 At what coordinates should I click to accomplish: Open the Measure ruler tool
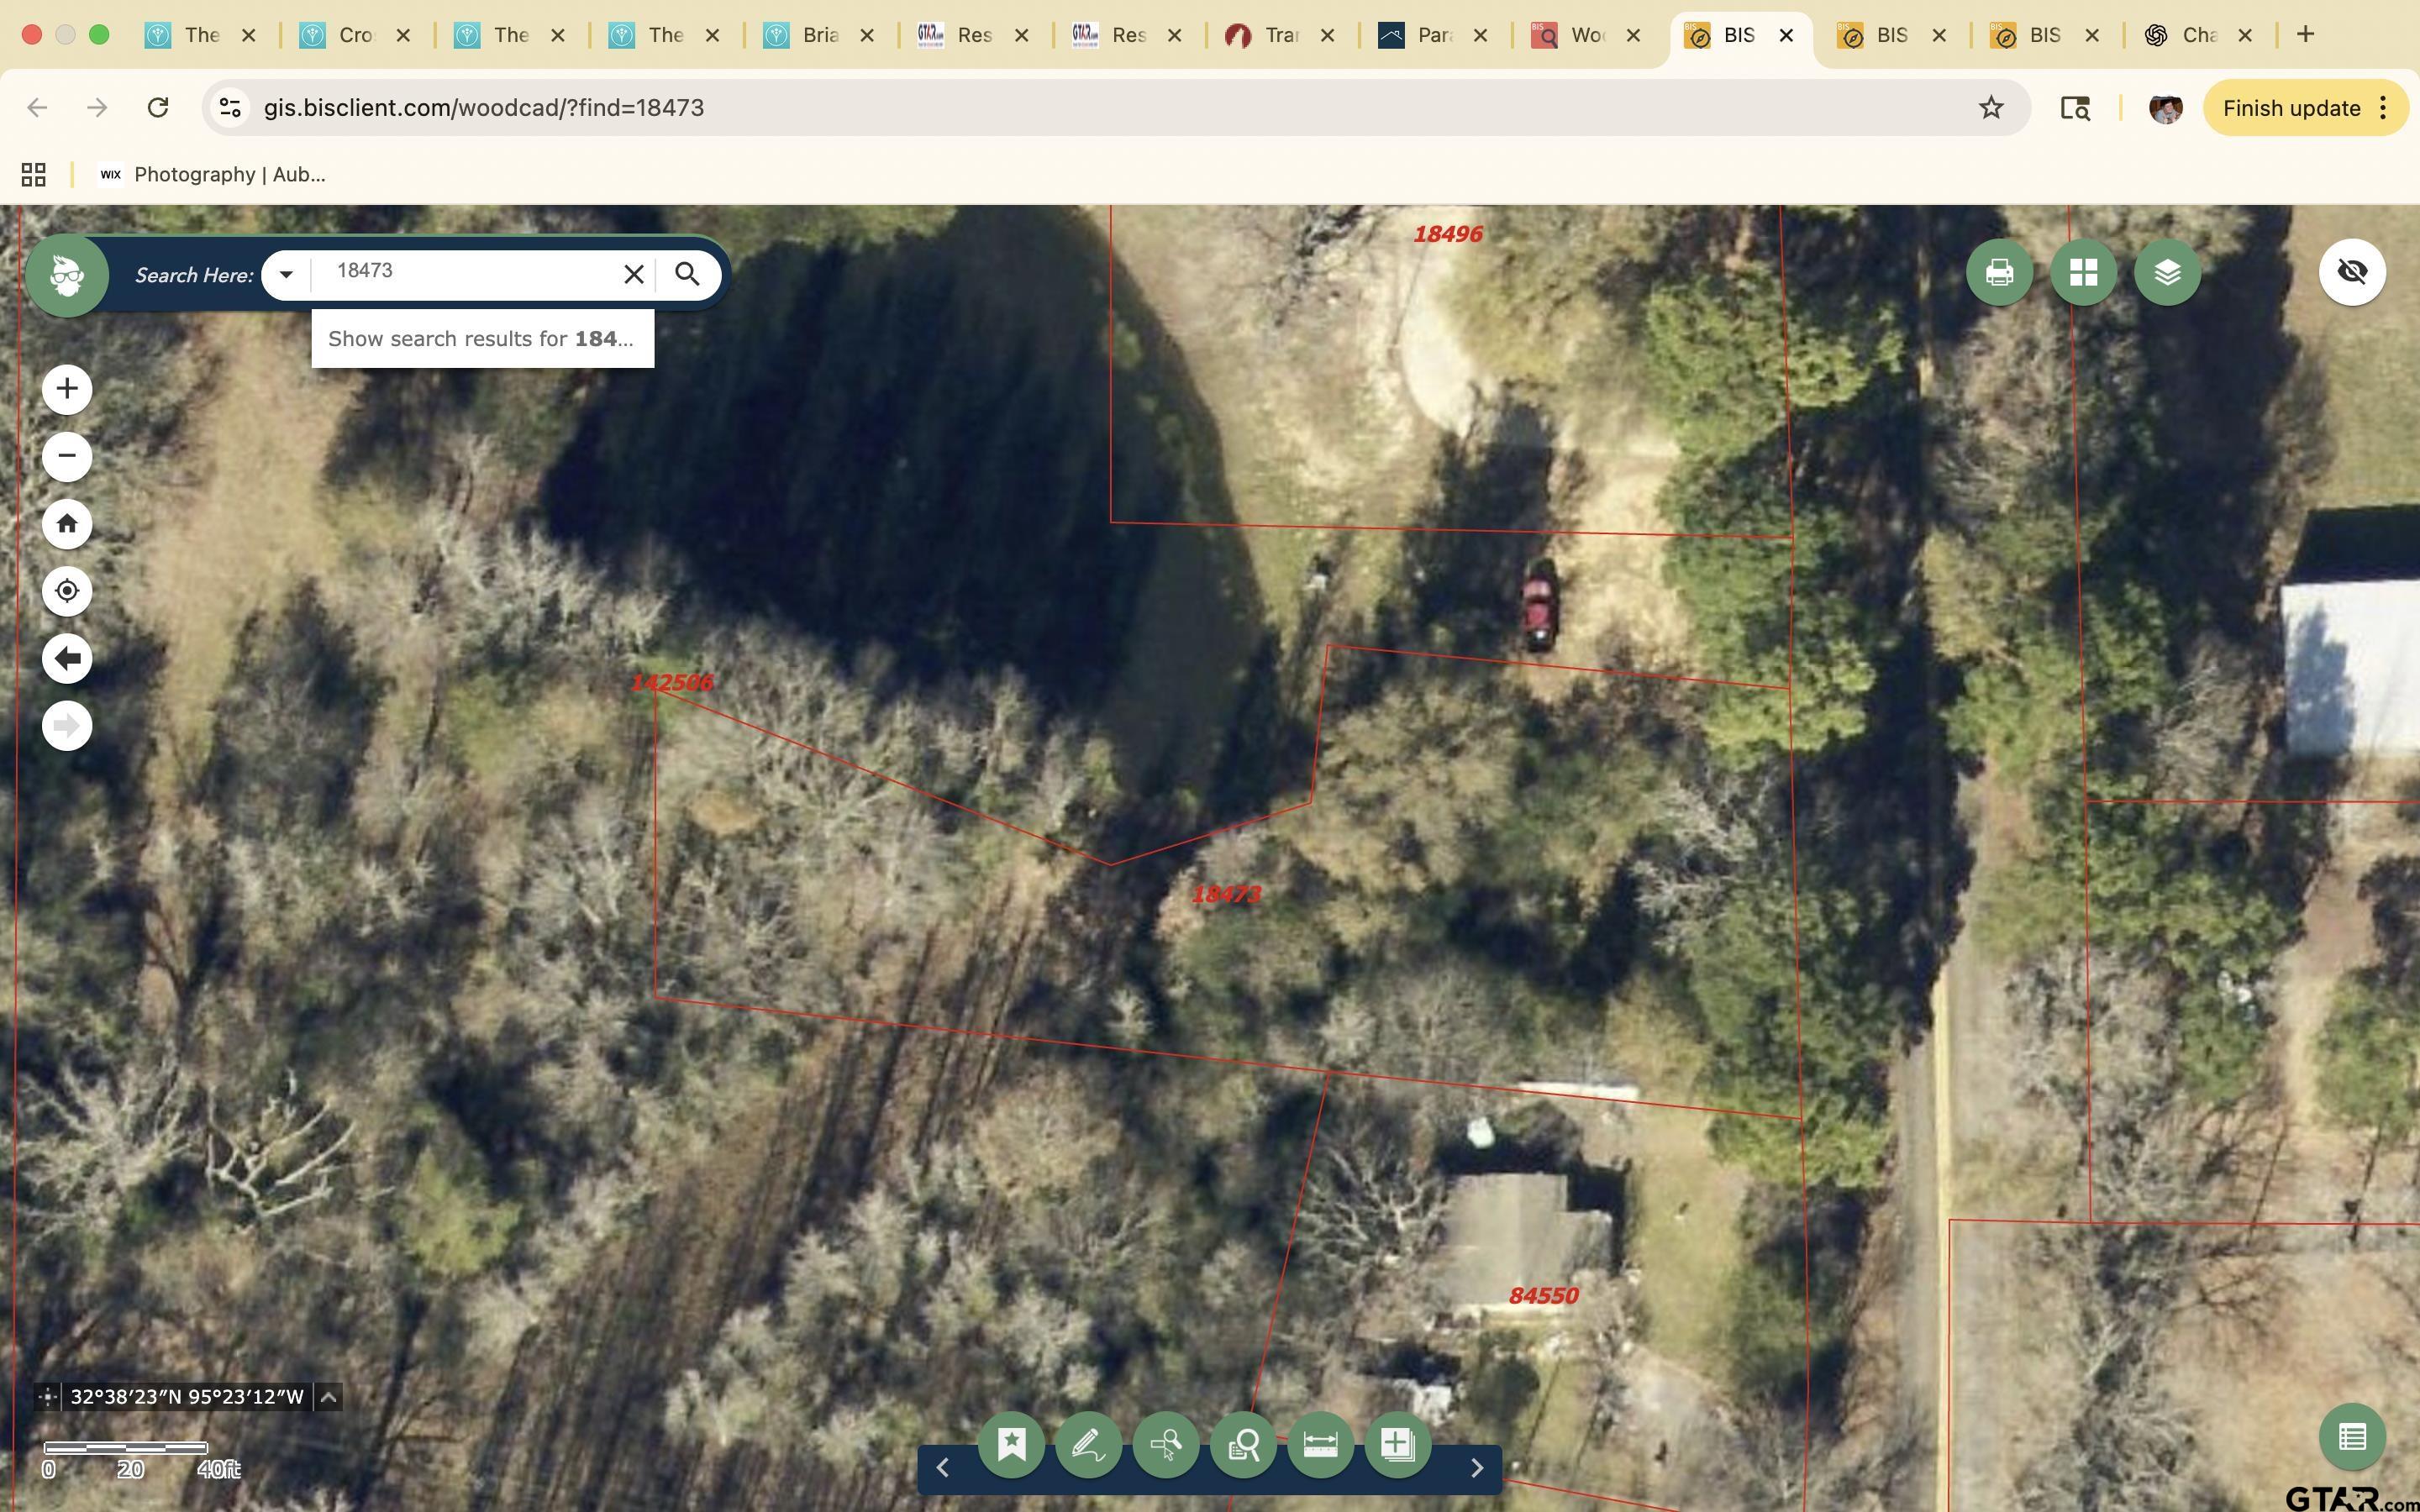[x=1320, y=1444]
